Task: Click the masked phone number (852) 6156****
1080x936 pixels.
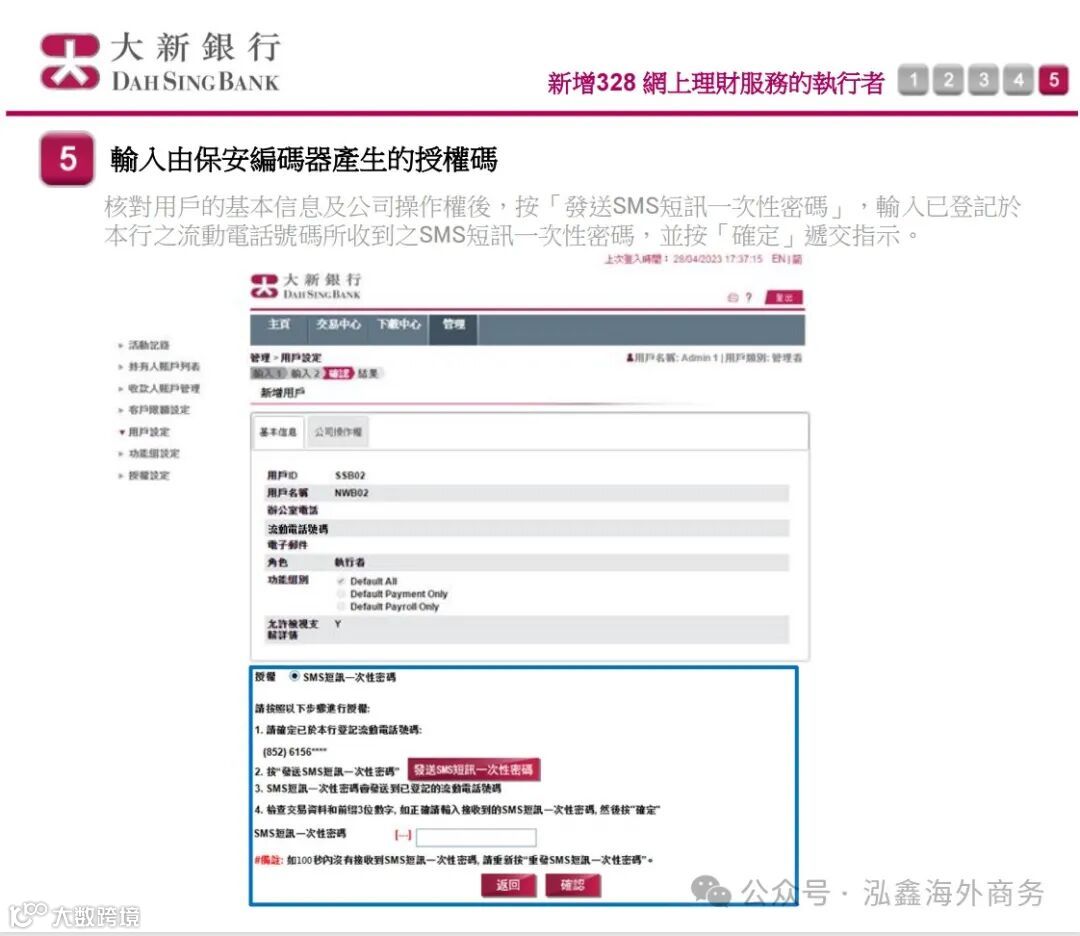Action: coord(295,751)
